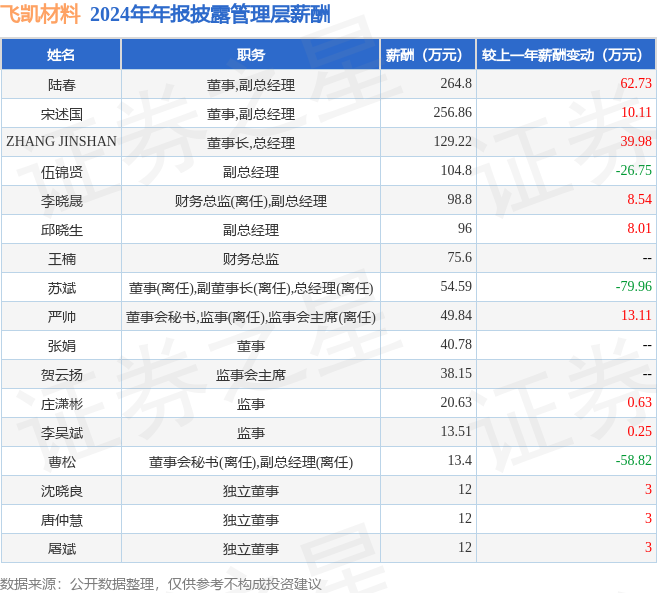
Task: Select the name 伍锦贤
Action: point(62,172)
